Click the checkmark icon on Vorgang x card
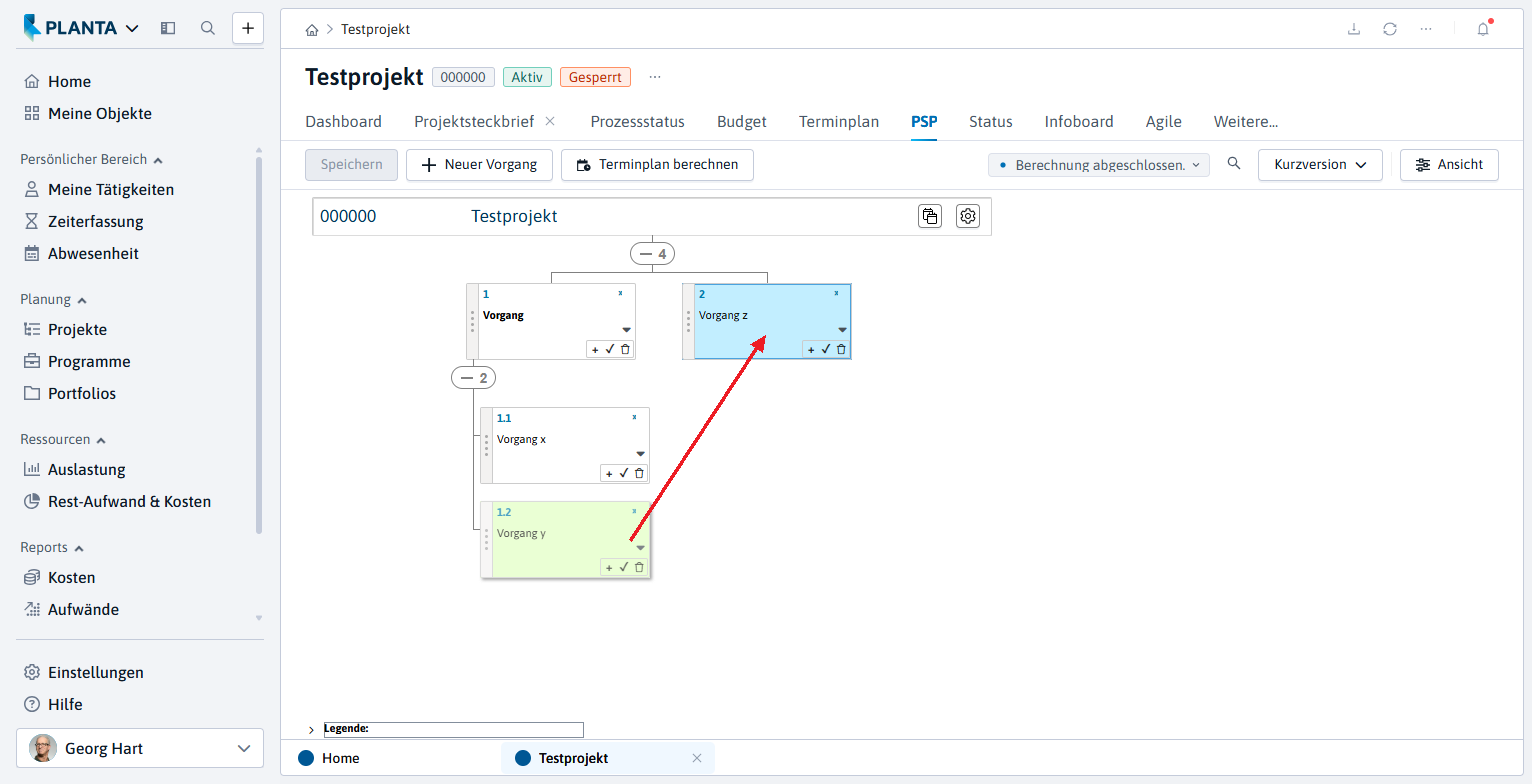Image resolution: width=1532 pixels, height=784 pixels. pos(624,473)
